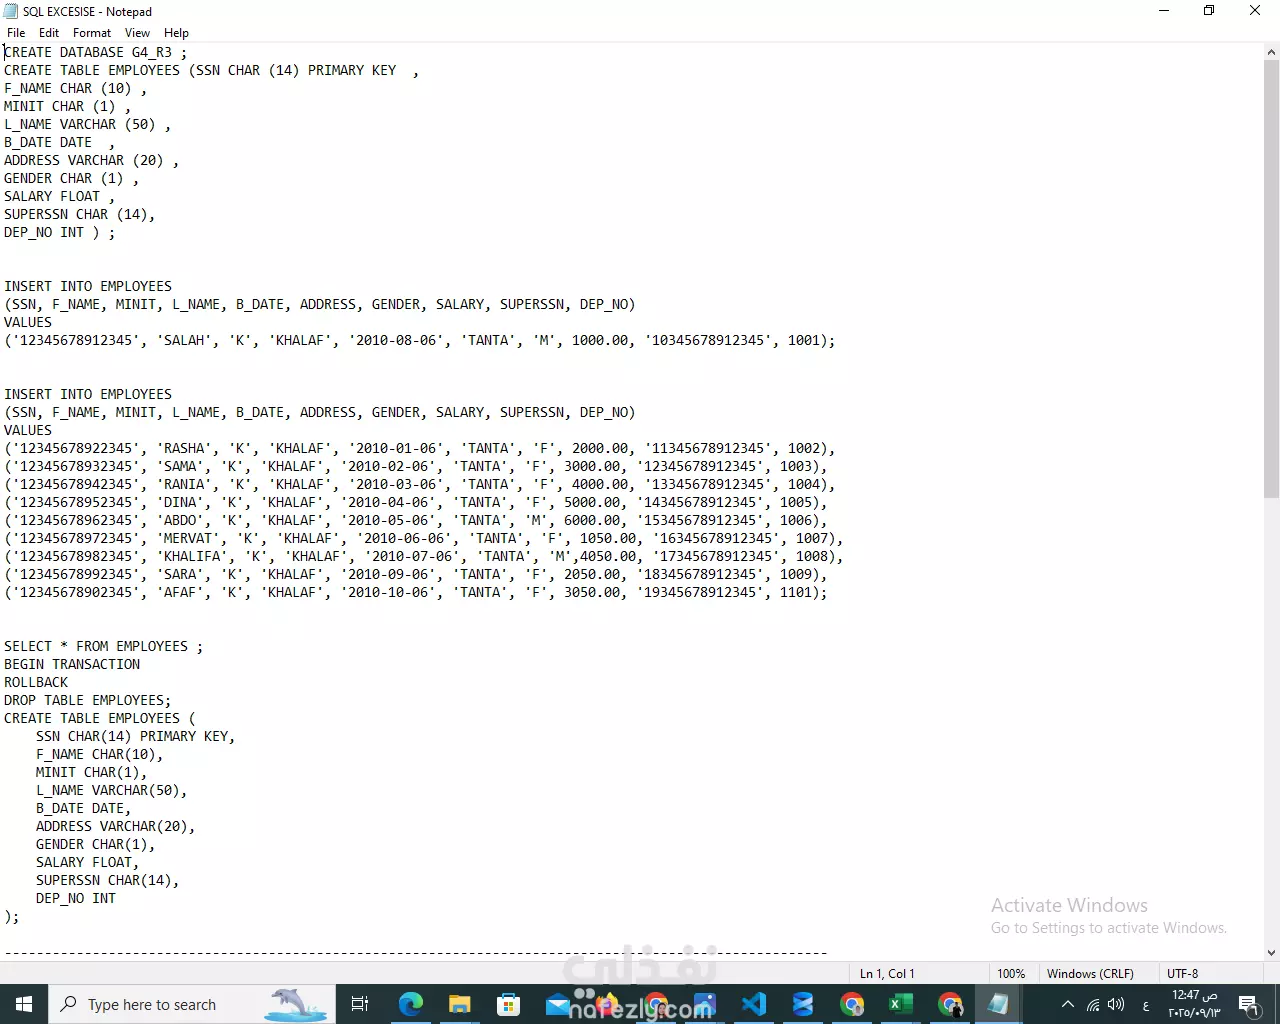Image resolution: width=1280 pixels, height=1024 pixels.
Task: Click the row containing 'SARA'
Action: point(415,574)
